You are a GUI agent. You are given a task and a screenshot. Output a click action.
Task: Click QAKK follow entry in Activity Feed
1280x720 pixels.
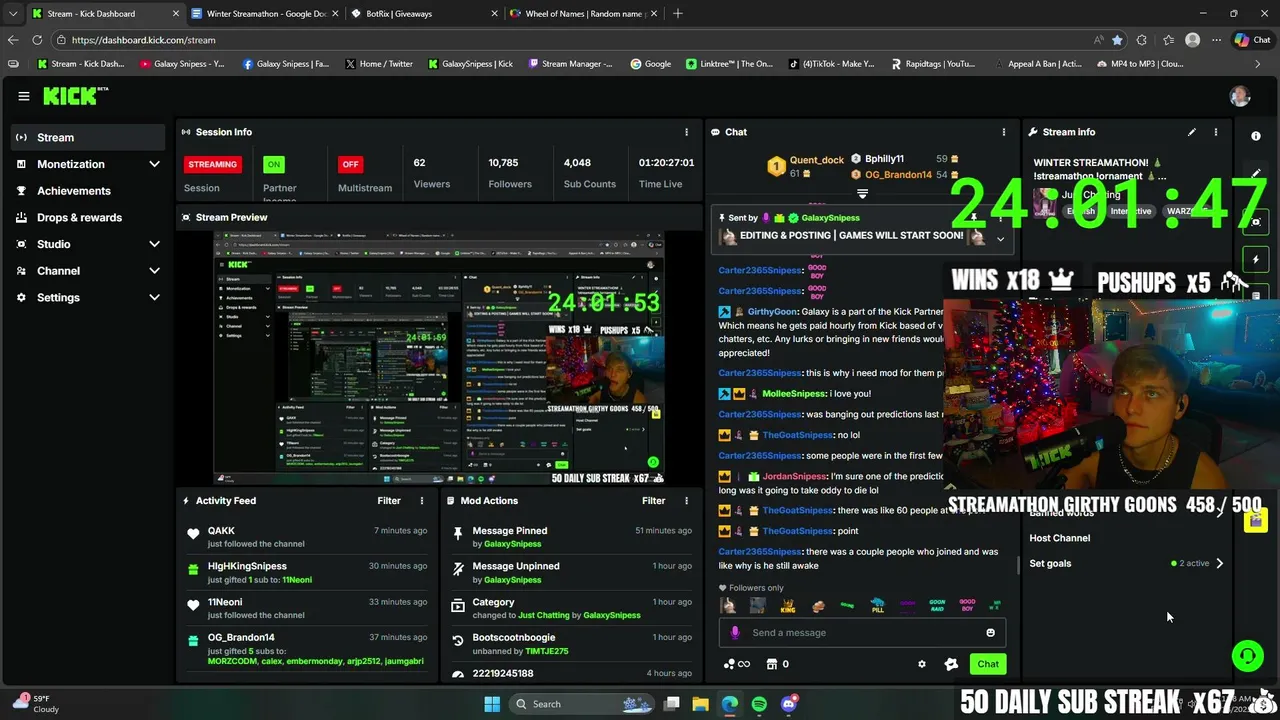(307, 537)
